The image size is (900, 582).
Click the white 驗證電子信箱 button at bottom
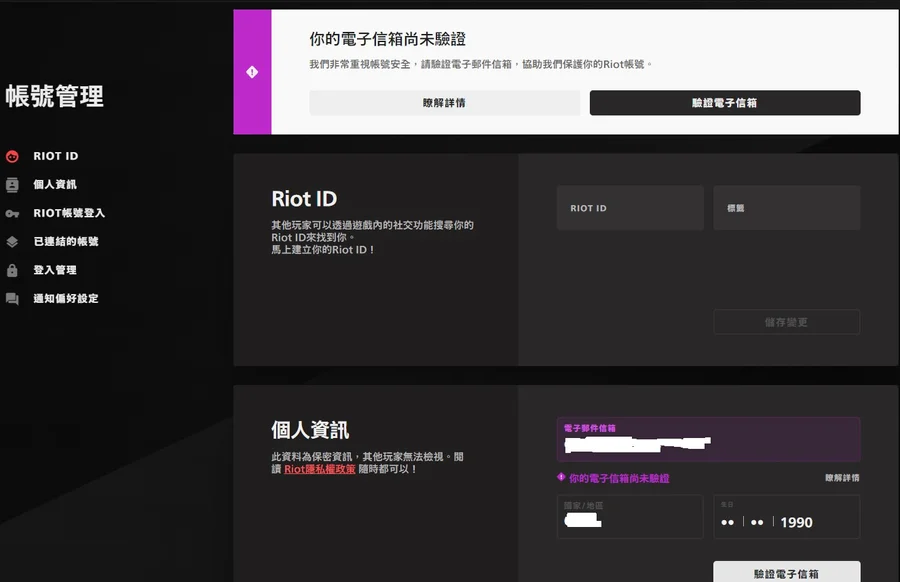(x=786, y=573)
